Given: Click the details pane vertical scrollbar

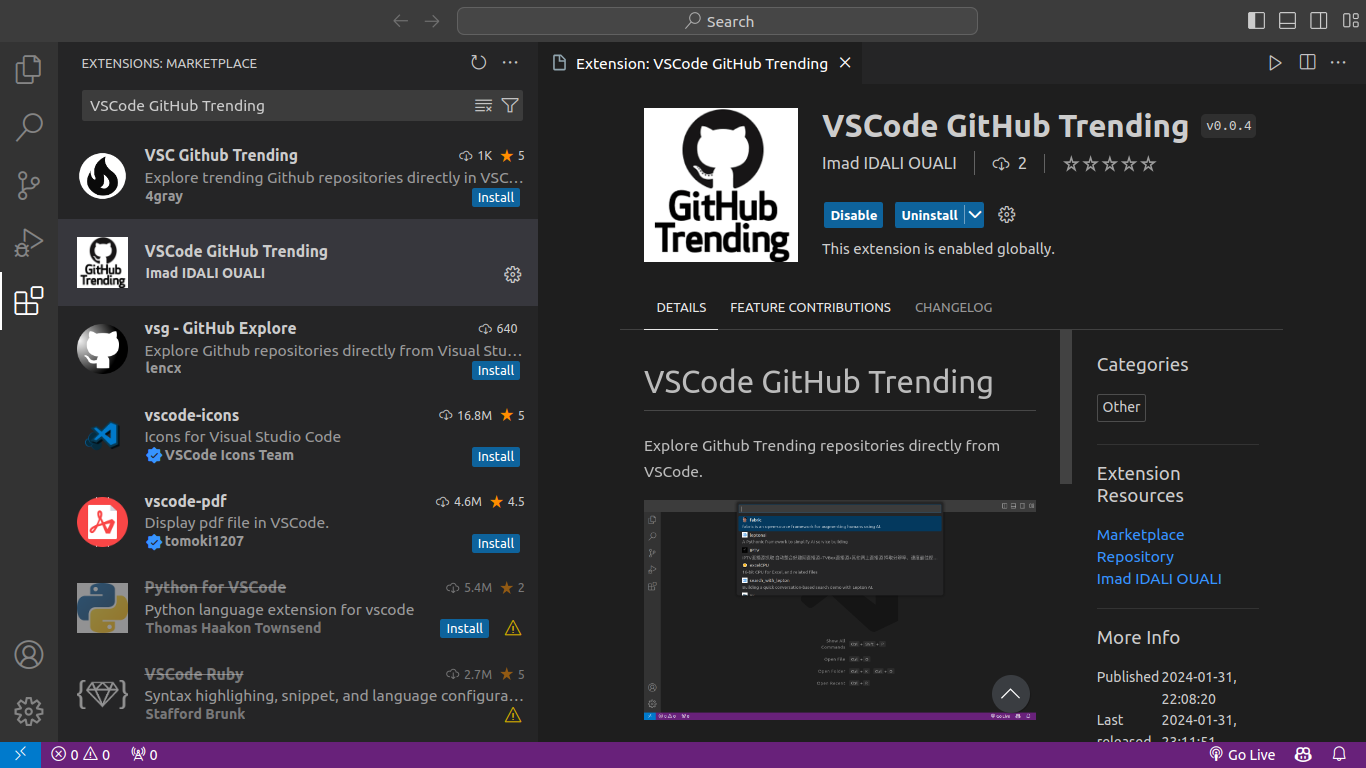Looking at the screenshot, I should (x=1066, y=407).
